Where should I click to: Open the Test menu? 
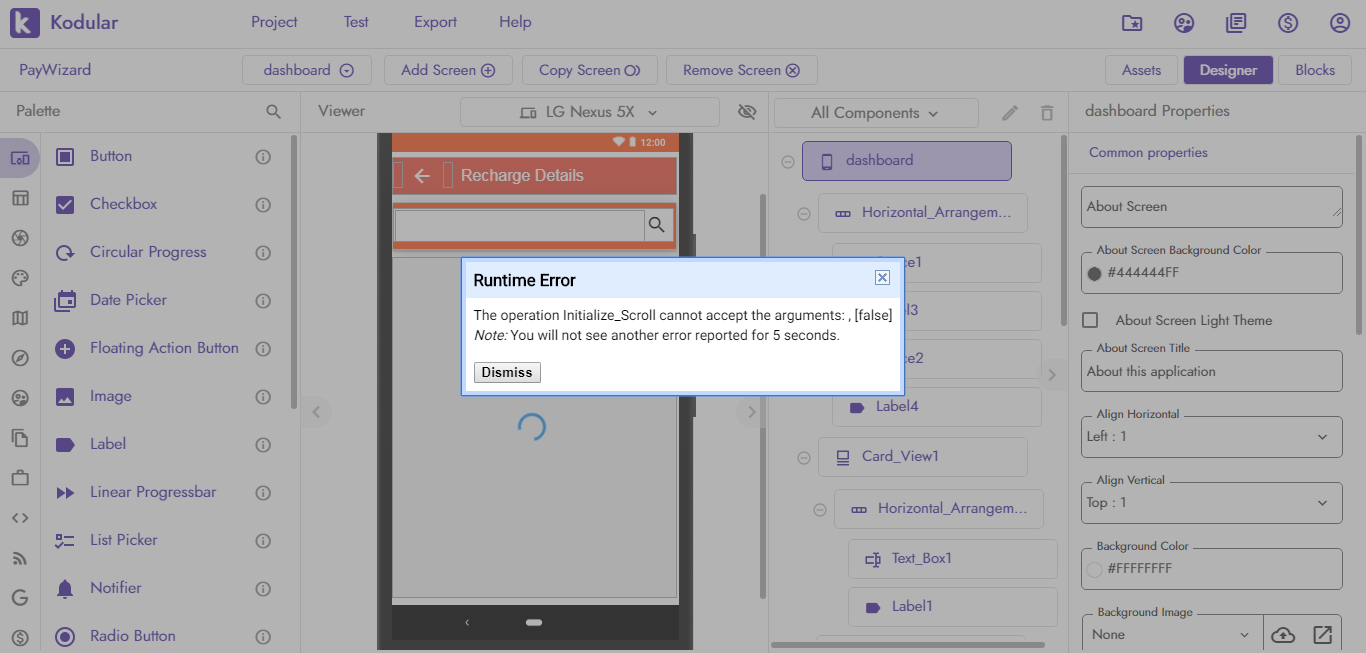[x=356, y=22]
